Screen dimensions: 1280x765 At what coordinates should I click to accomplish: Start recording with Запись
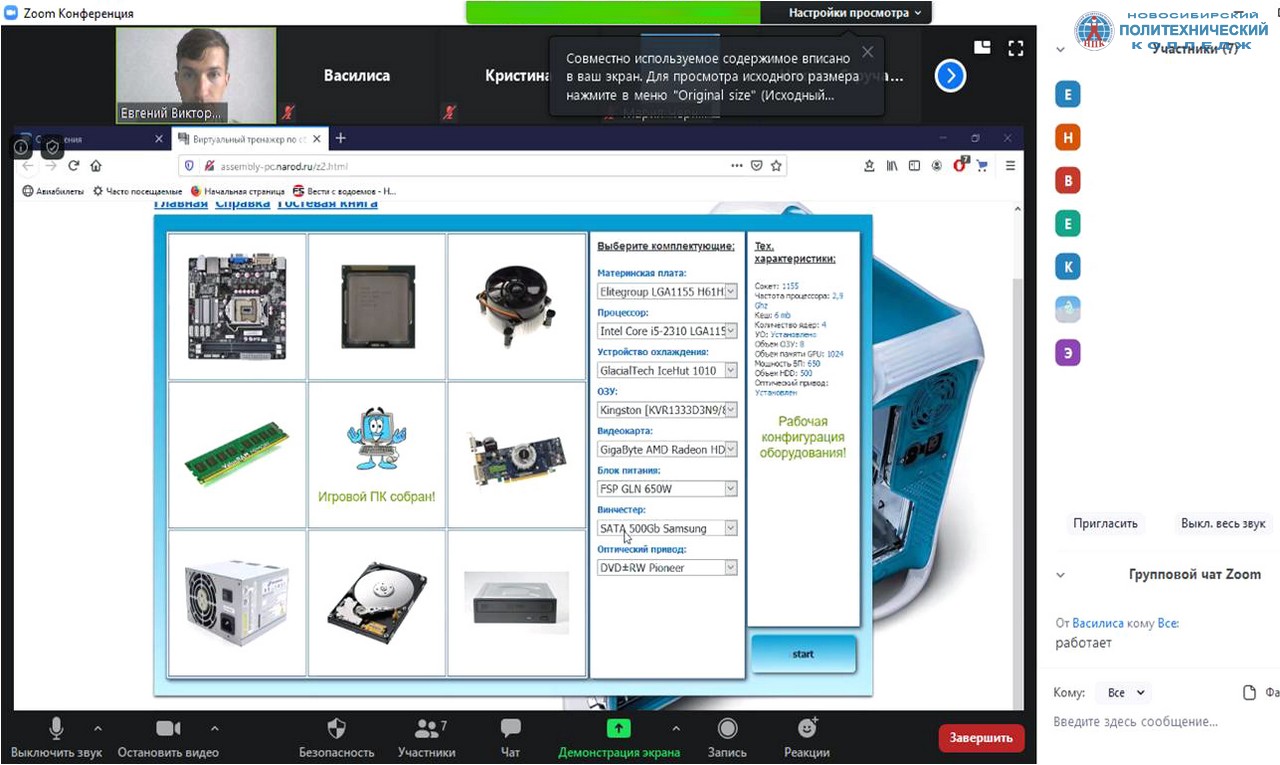tap(727, 739)
